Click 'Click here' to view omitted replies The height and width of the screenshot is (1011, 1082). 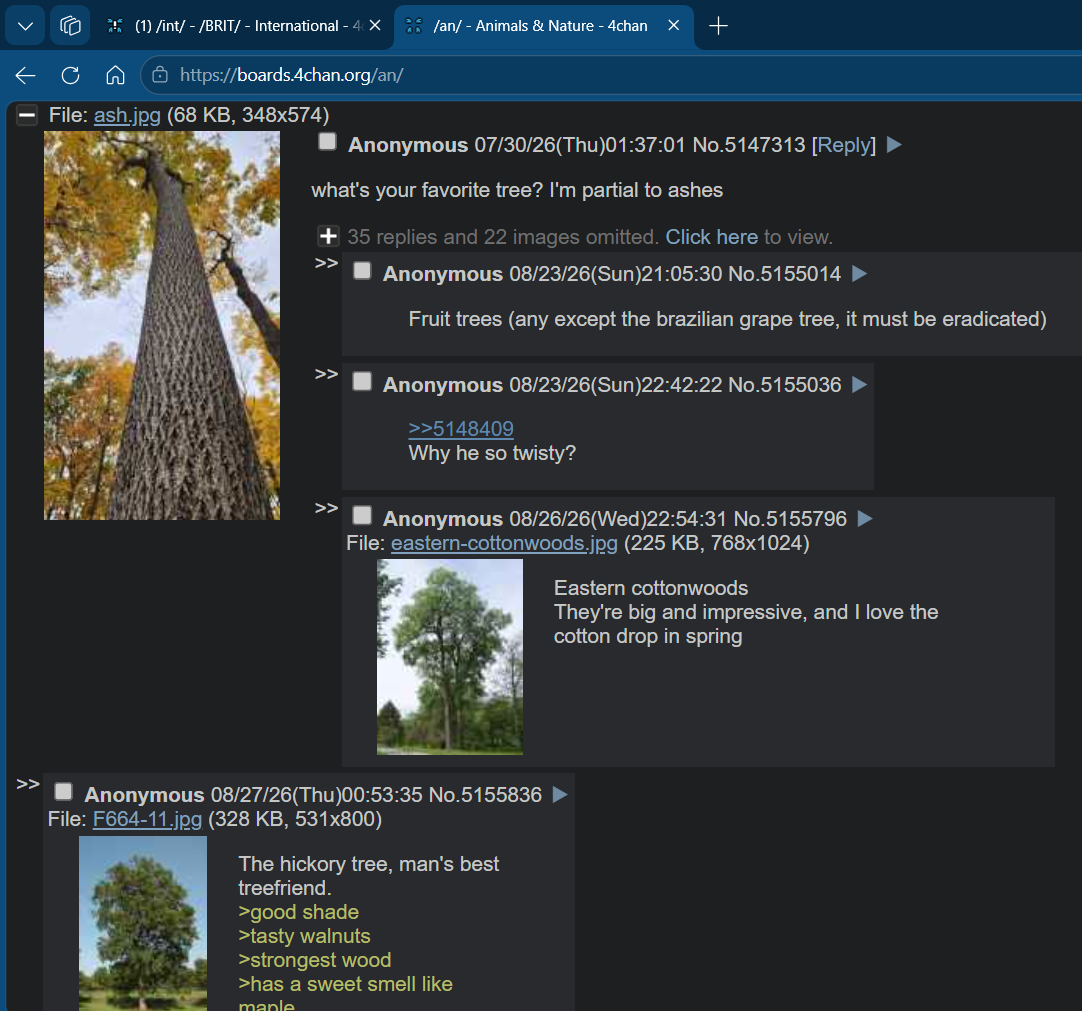(711, 237)
